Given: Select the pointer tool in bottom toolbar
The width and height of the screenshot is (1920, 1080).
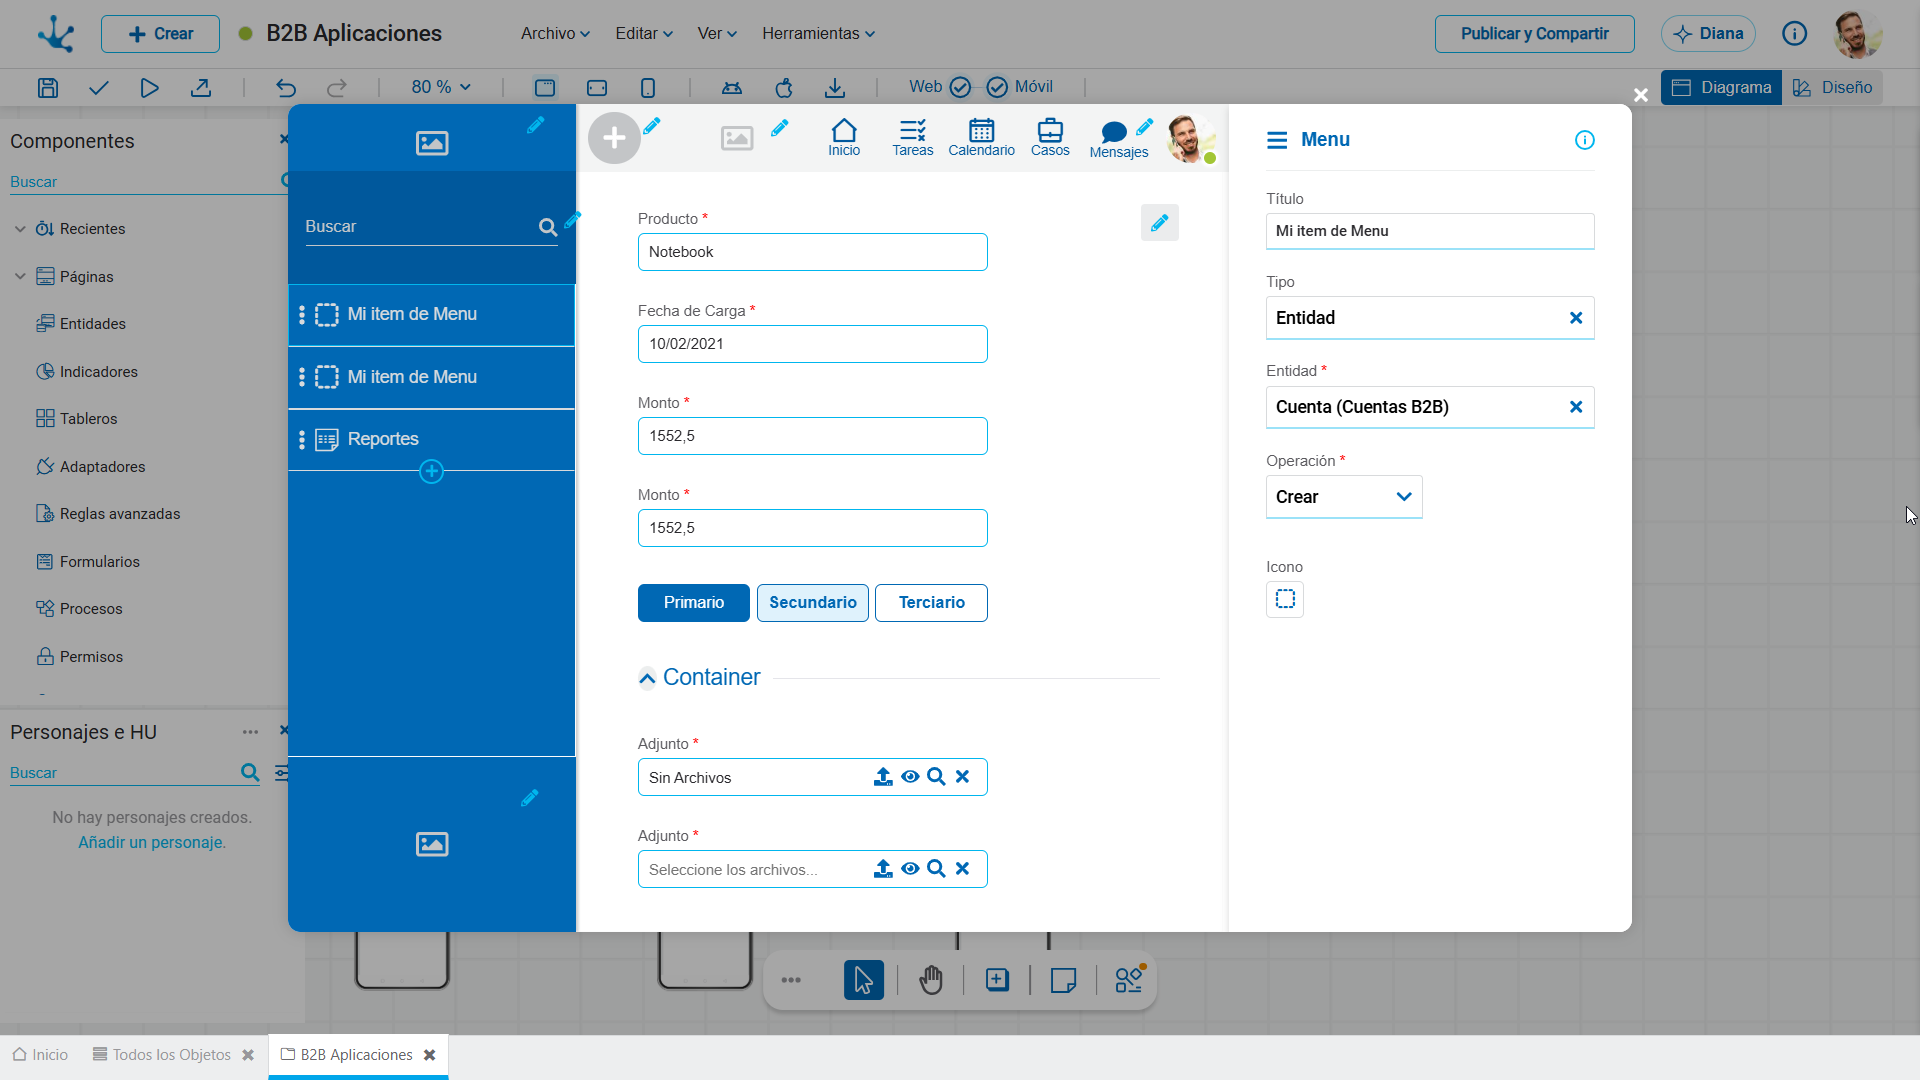Looking at the screenshot, I should pyautogui.click(x=864, y=980).
